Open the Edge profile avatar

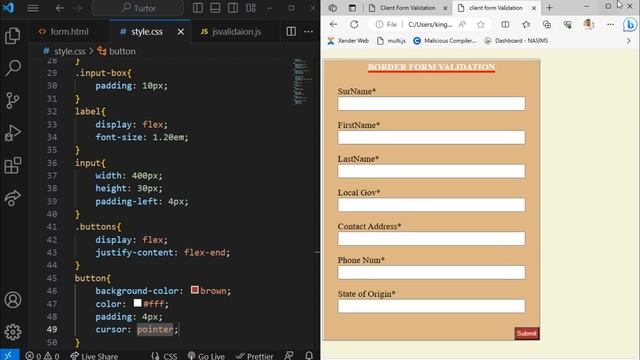click(588, 24)
